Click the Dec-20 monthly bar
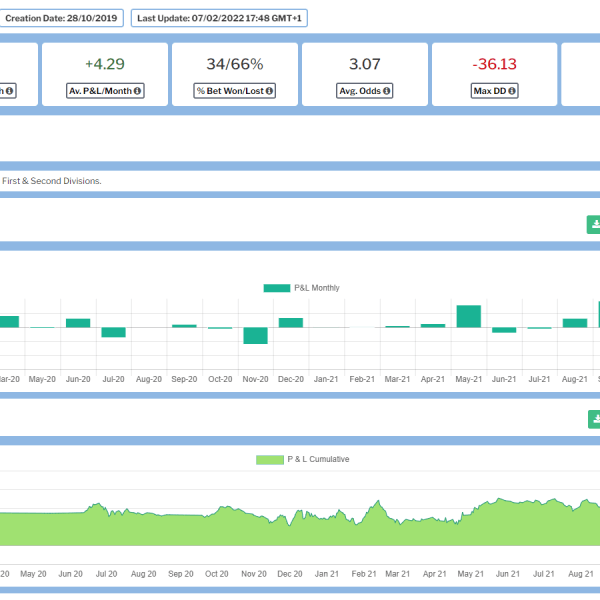The height and width of the screenshot is (600, 600). [x=291, y=323]
